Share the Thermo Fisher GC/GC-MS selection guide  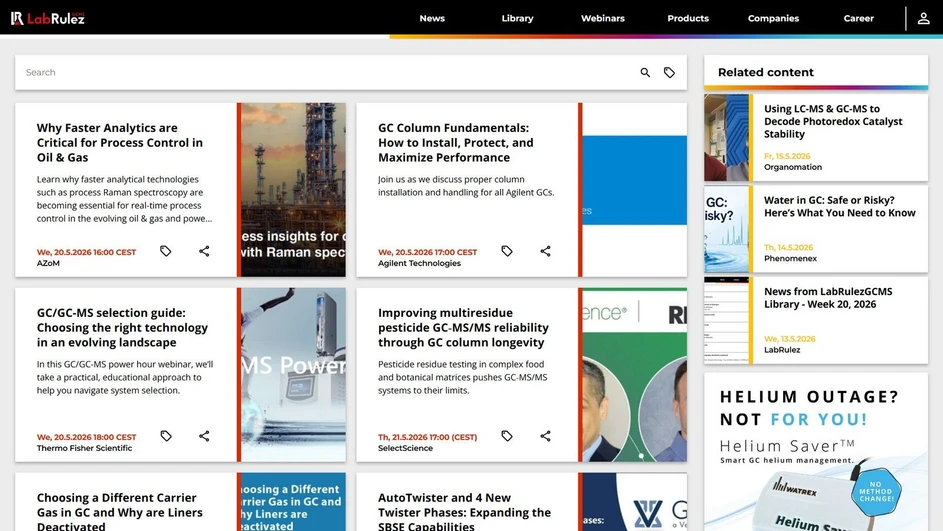[204, 436]
